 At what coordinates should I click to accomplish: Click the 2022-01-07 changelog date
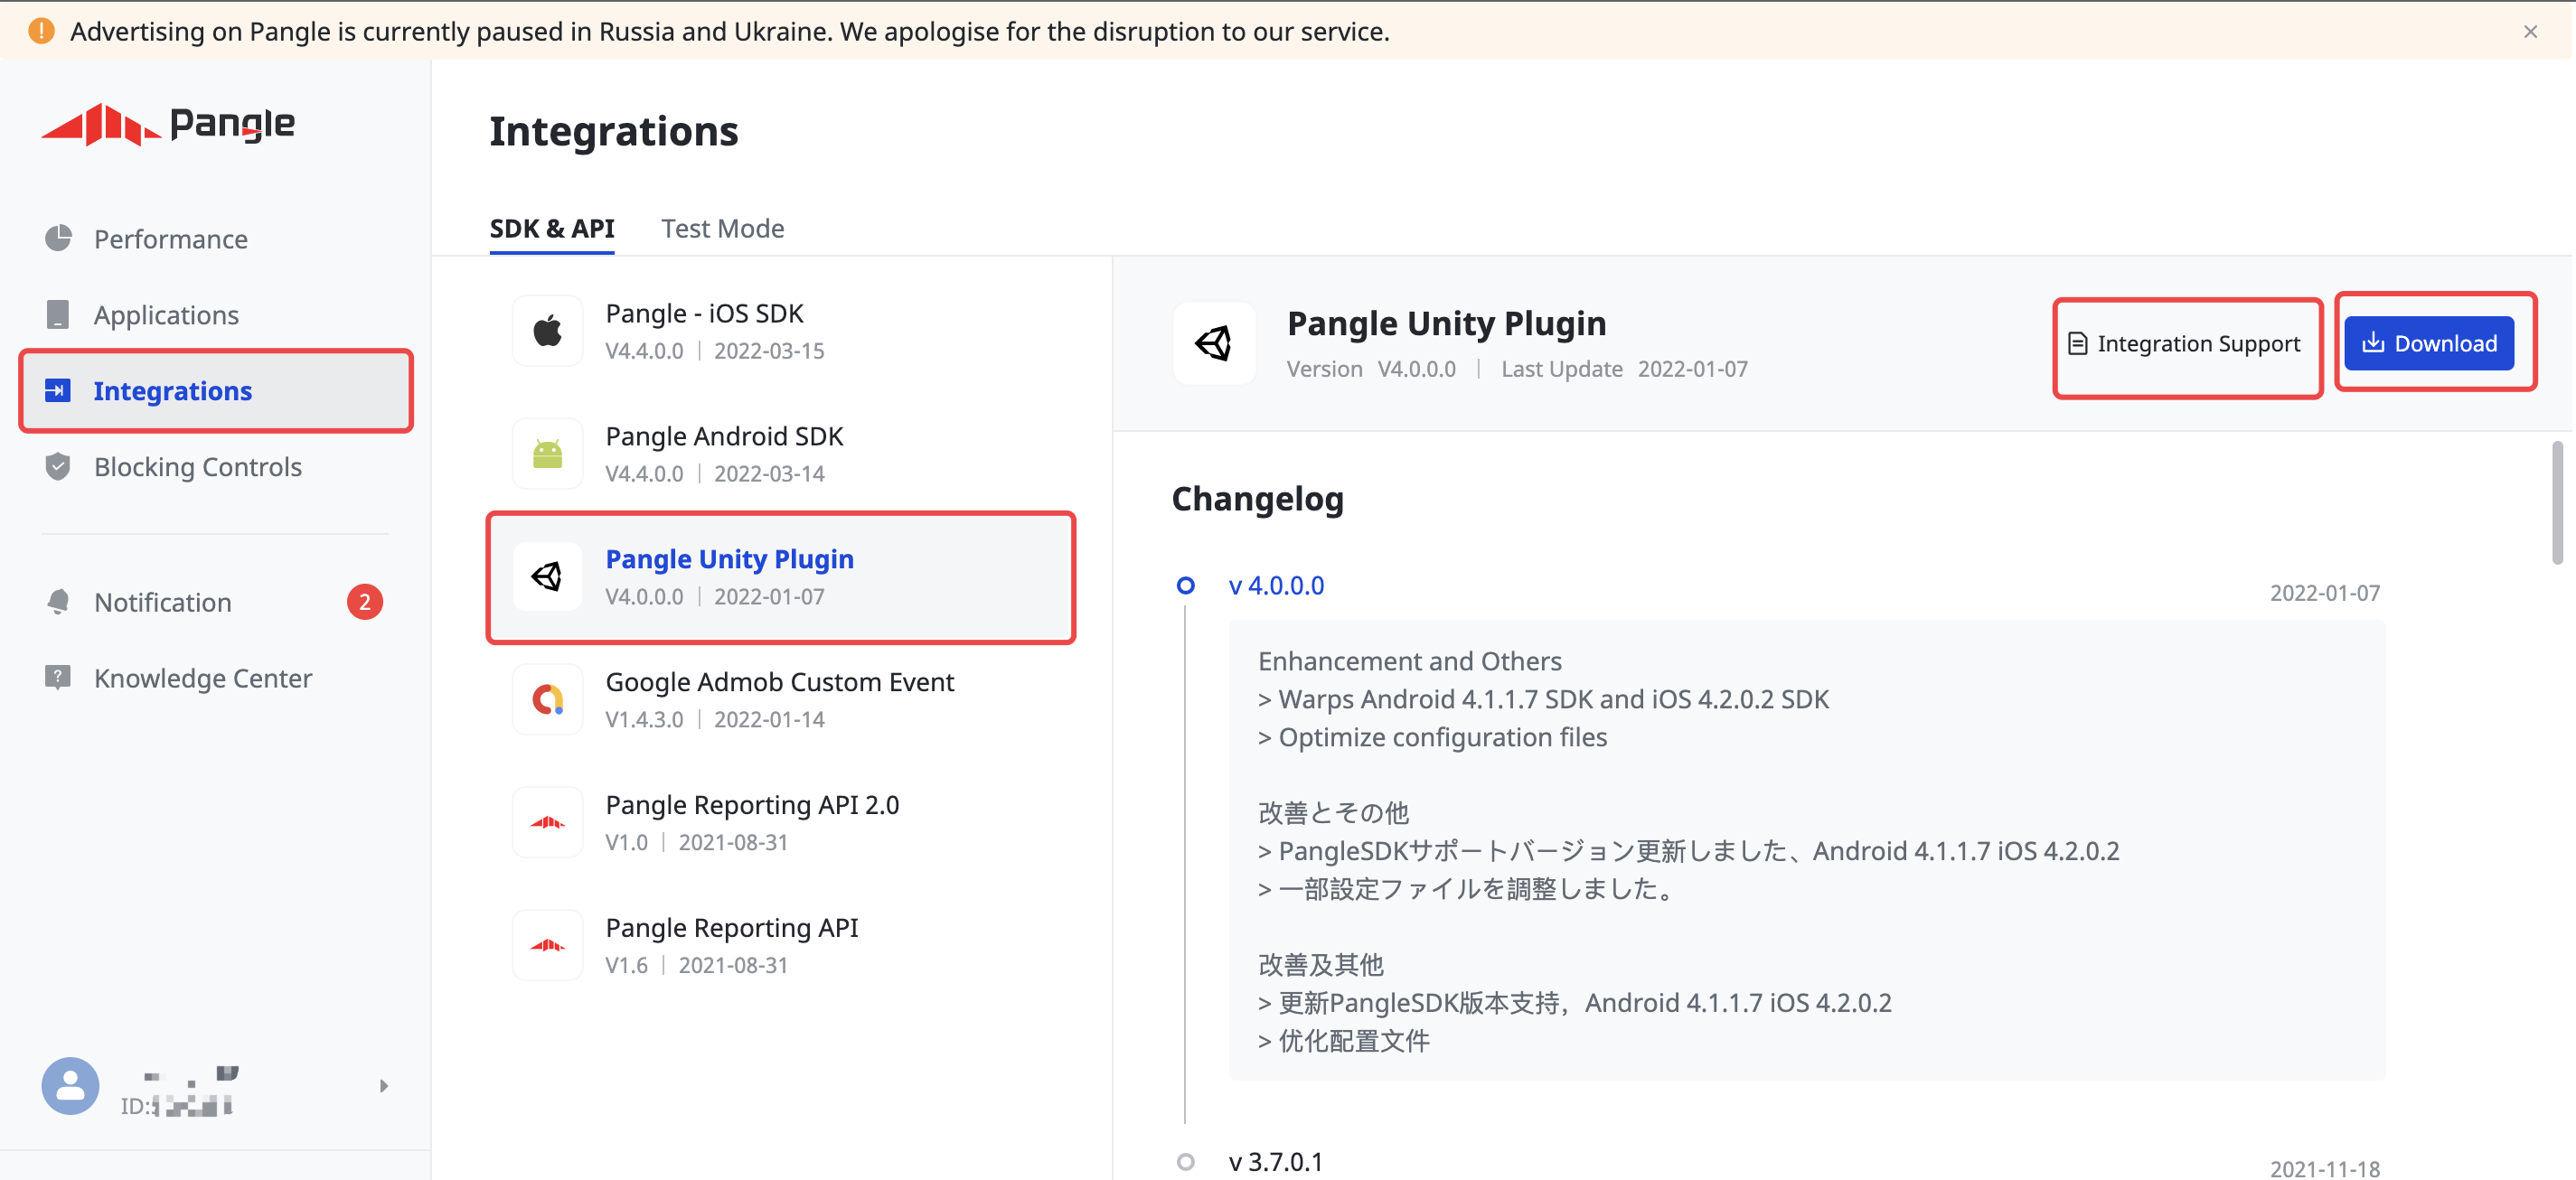pos(2324,593)
